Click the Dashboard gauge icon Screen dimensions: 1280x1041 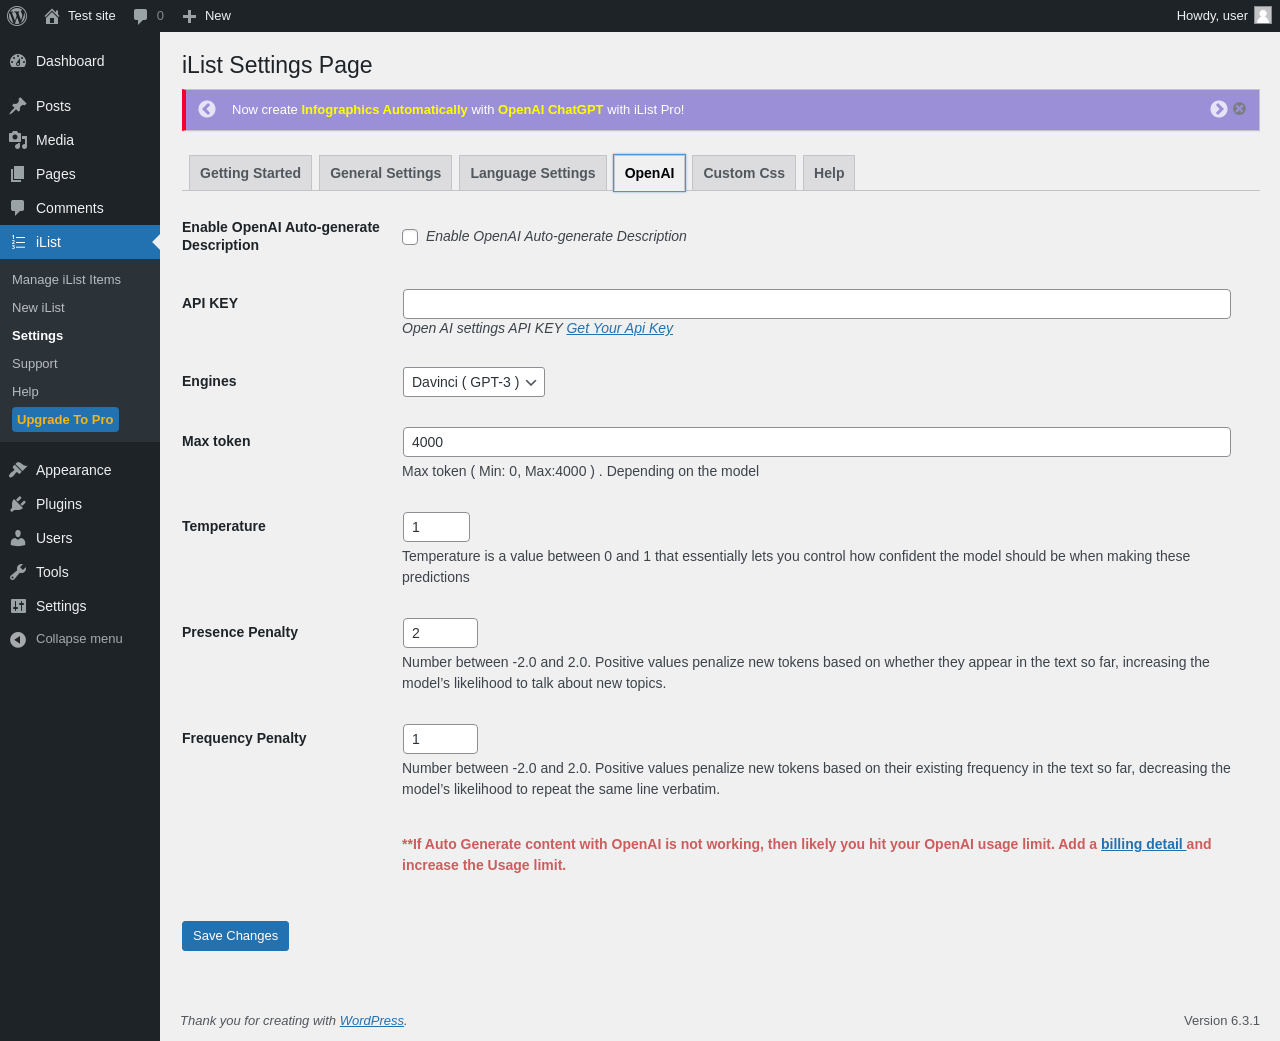point(18,61)
